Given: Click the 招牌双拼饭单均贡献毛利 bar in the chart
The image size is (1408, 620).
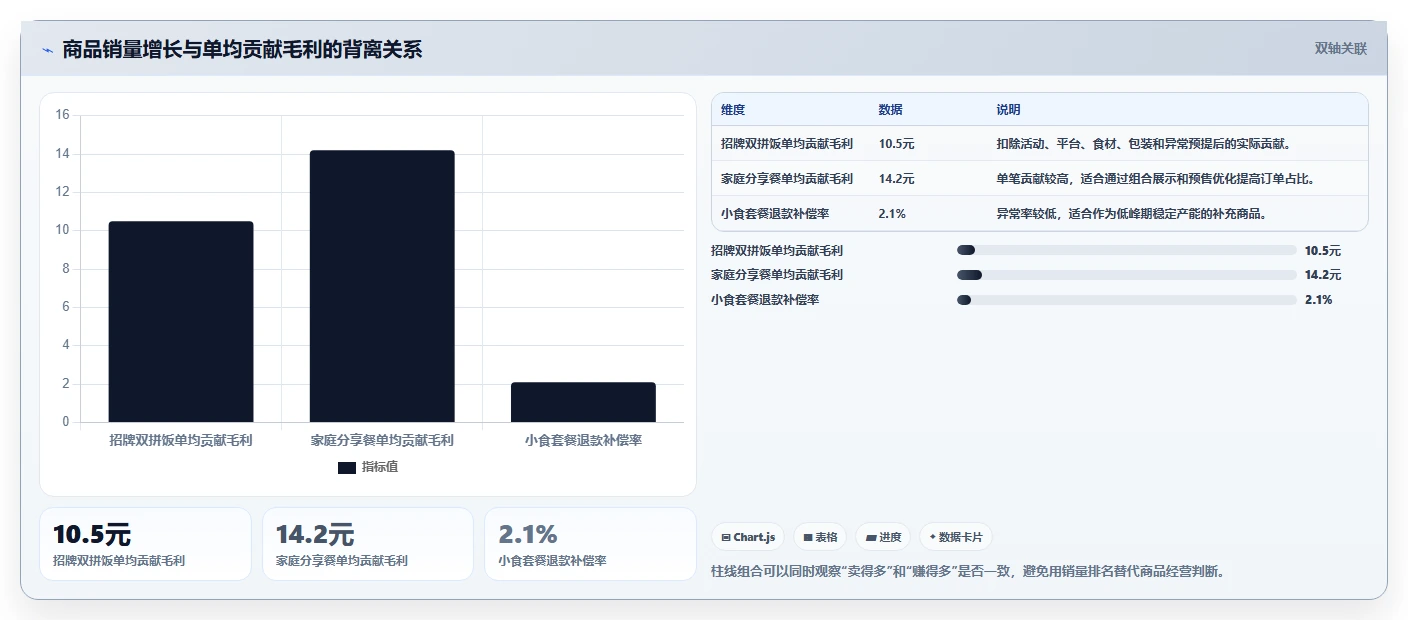Looking at the screenshot, I should click(181, 322).
